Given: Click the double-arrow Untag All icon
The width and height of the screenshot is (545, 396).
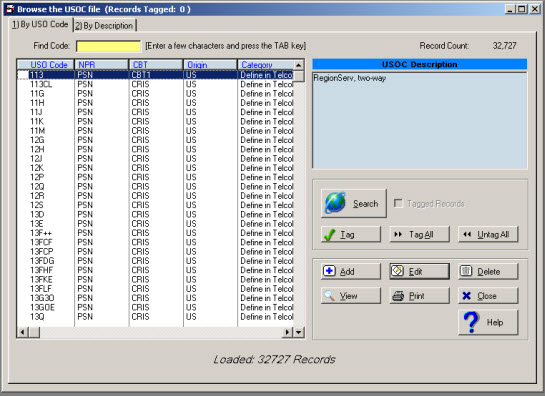Looking at the screenshot, I should [467, 234].
